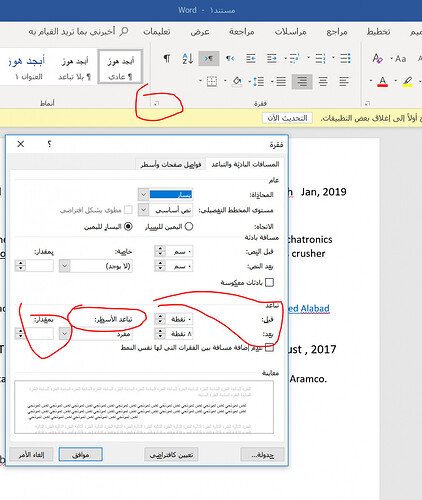Click Update Now (التحديث الآن) button
The height and width of the screenshot is (500, 422).
[x=287, y=118]
